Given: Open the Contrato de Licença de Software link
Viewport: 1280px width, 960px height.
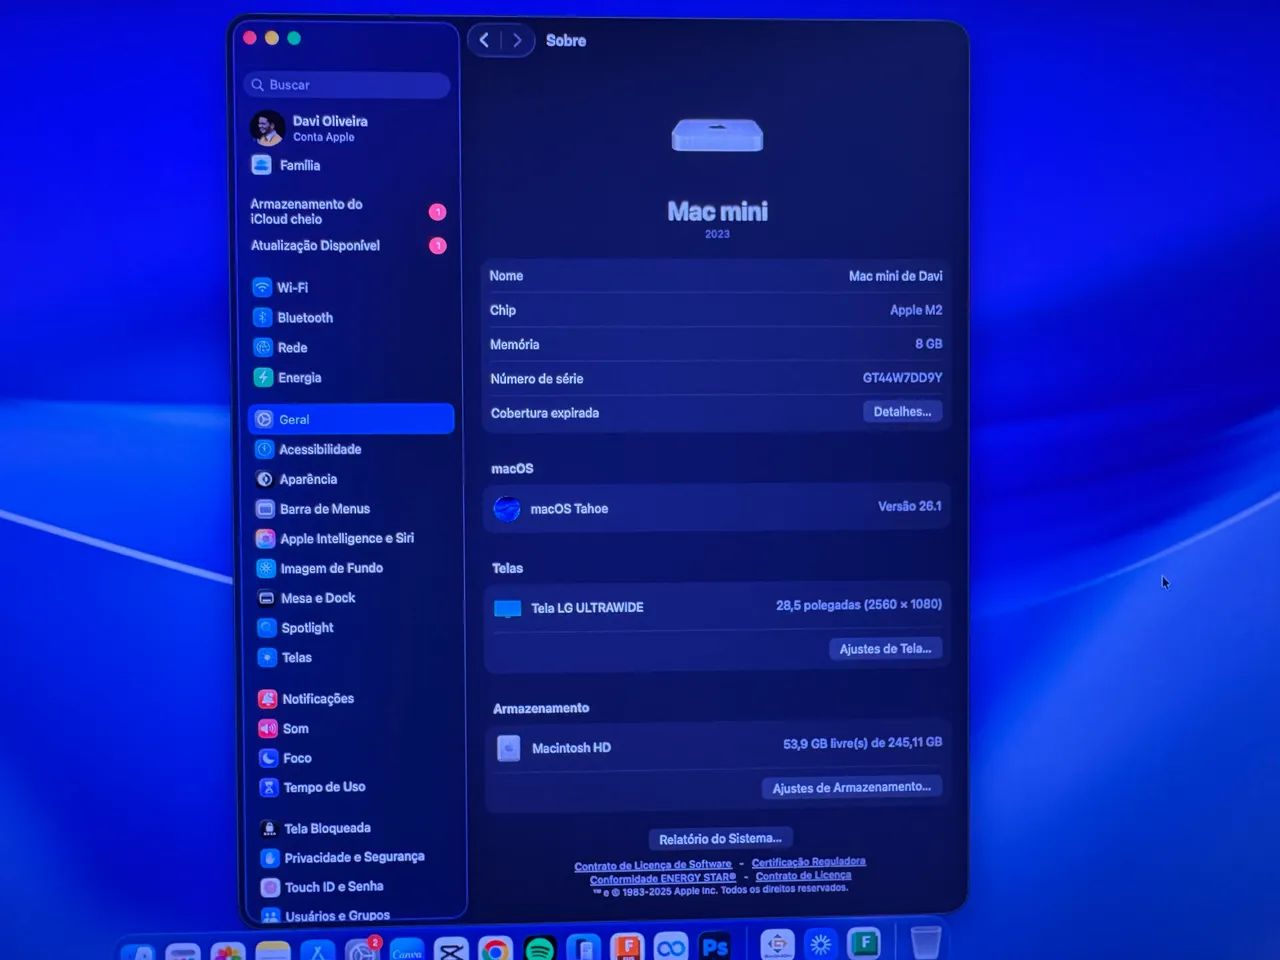Looking at the screenshot, I should tap(655, 862).
